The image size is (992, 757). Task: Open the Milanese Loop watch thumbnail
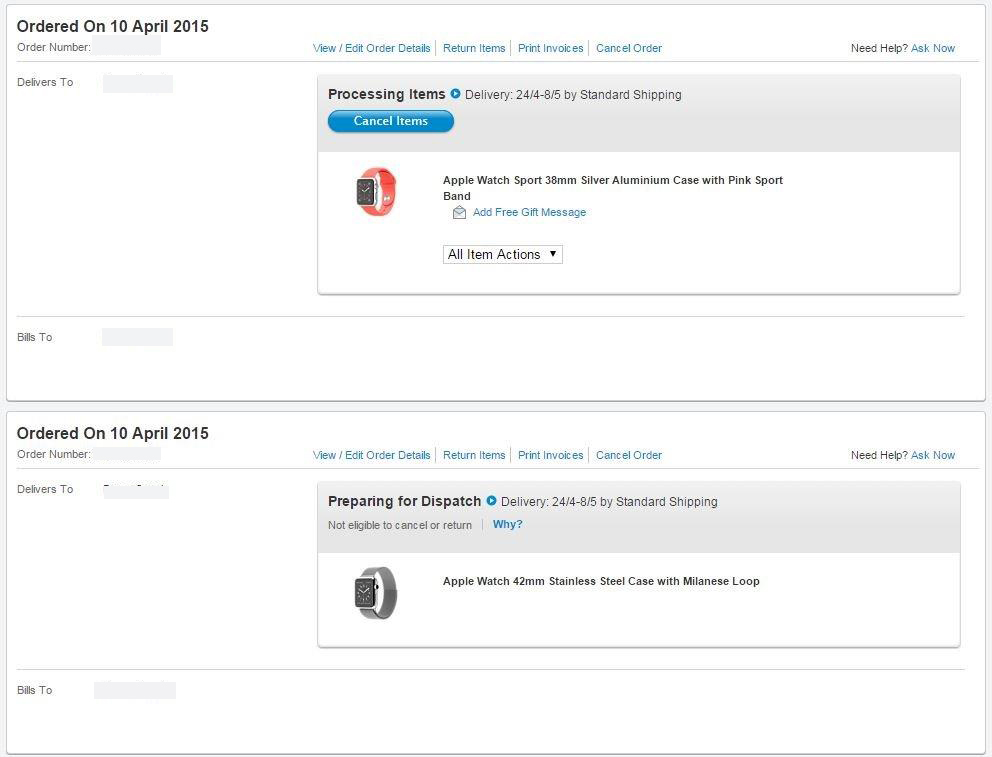point(376,592)
